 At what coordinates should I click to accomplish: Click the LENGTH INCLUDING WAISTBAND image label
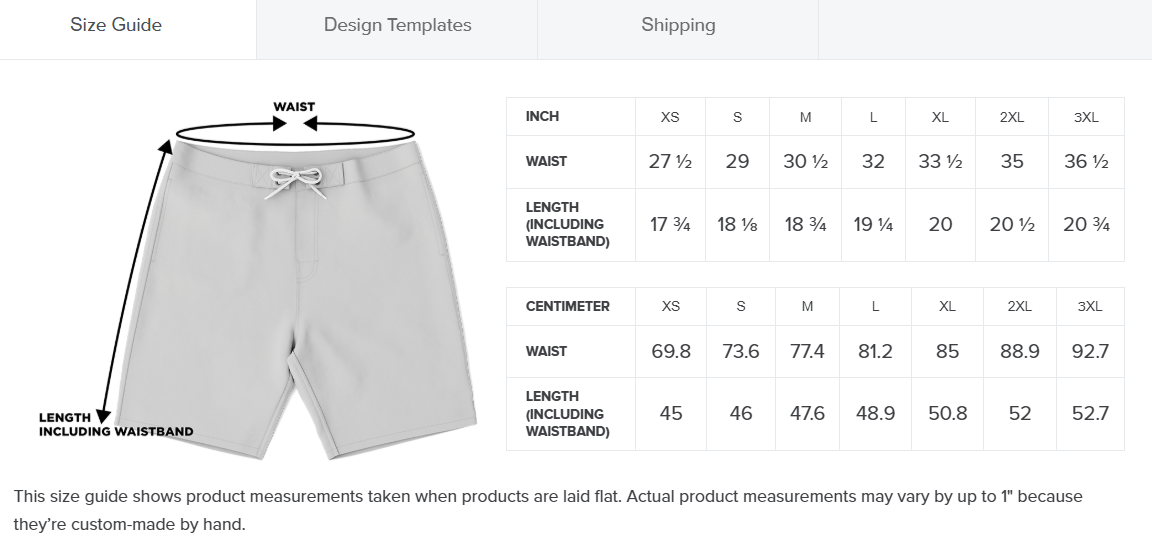click(x=116, y=425)
